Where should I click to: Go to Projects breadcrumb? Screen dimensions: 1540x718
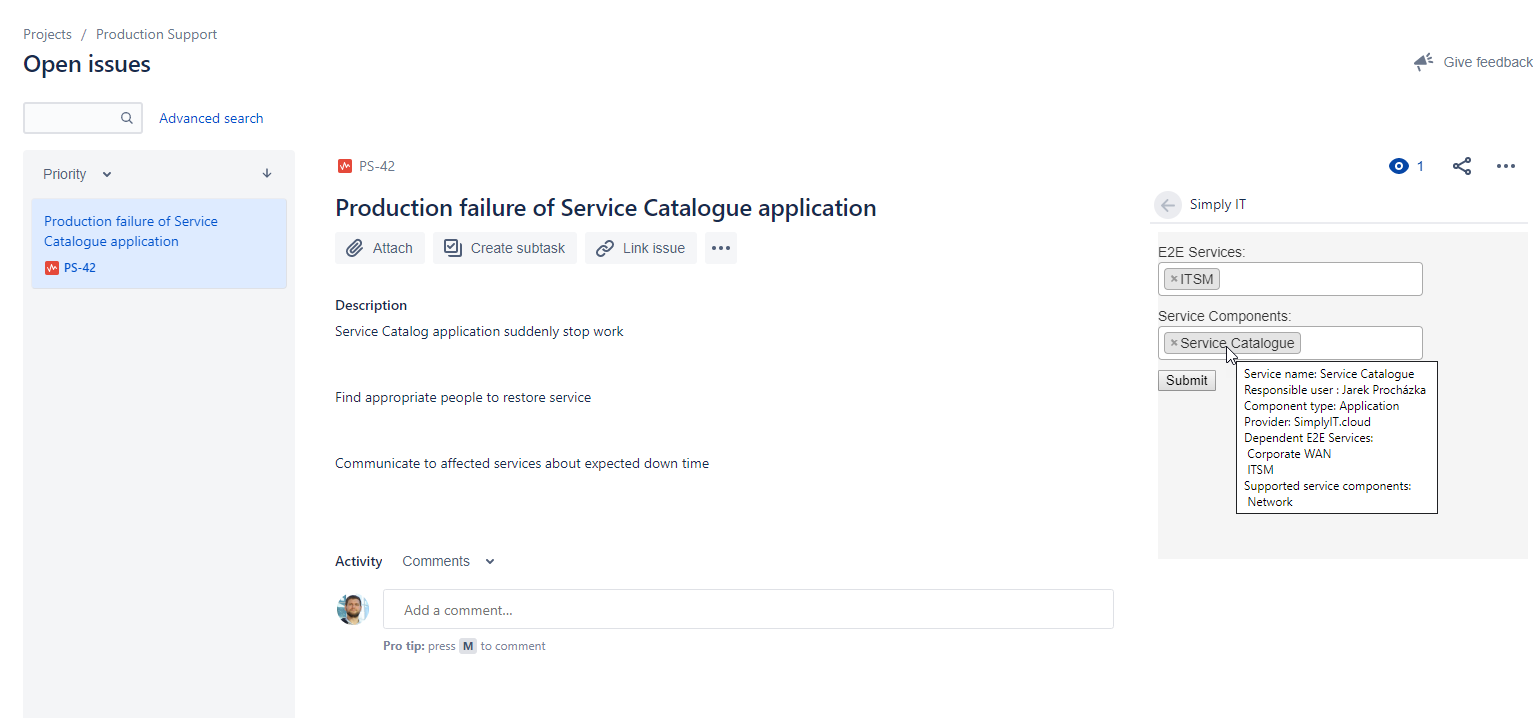[x=48, y=34]
